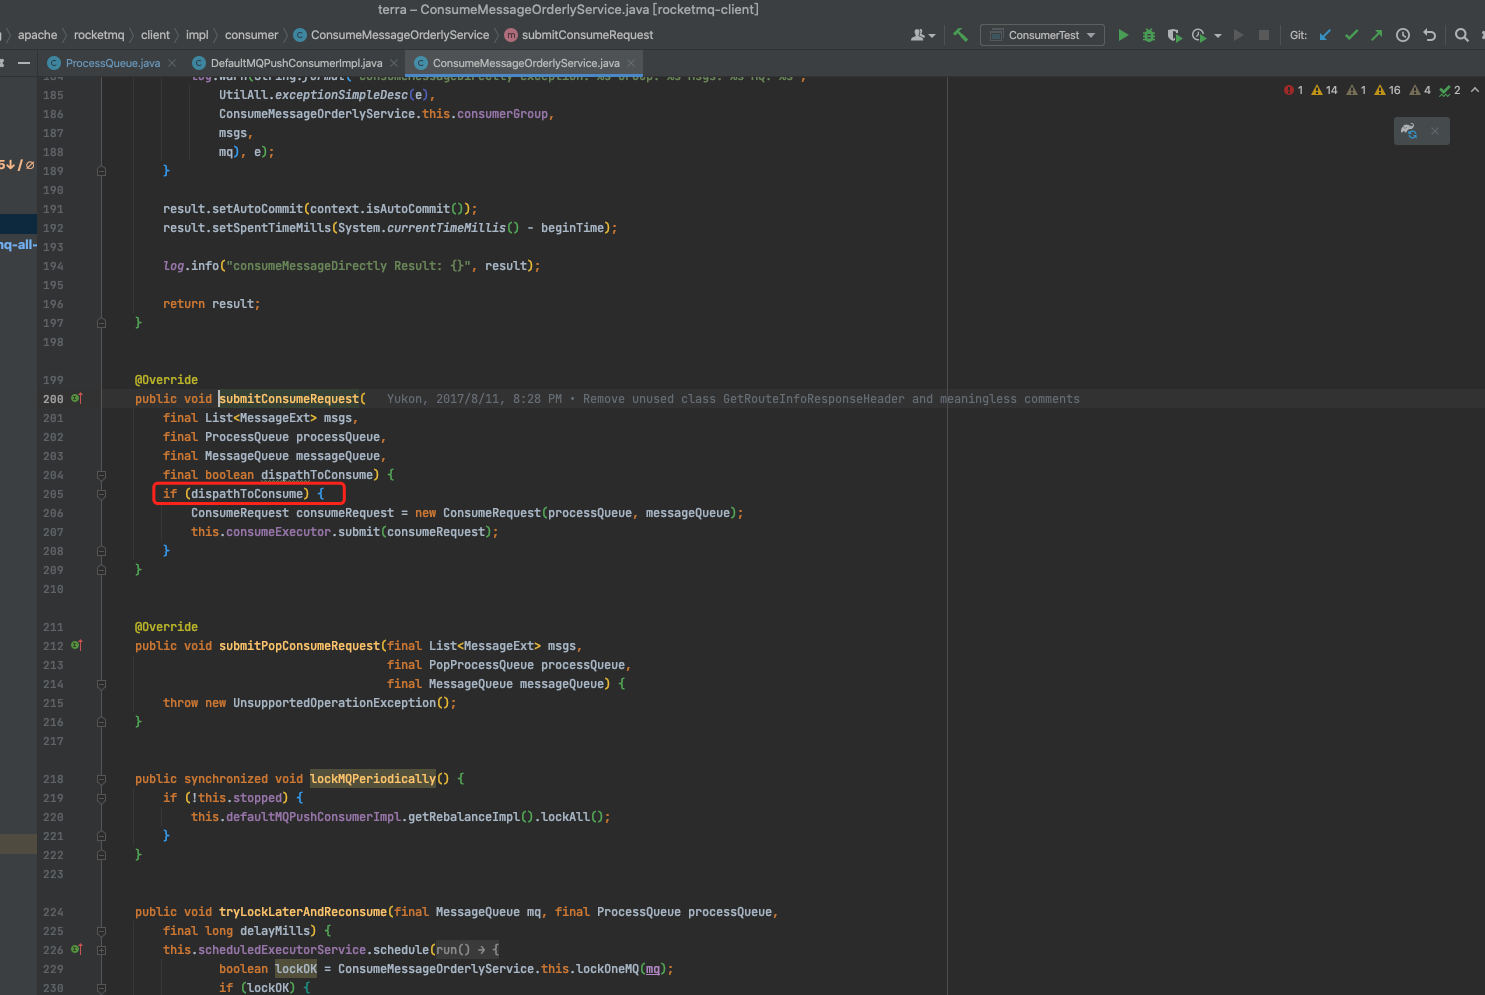The image size is (1485, 995).
Task: Build project with the hammer icon
Action: 960,35
